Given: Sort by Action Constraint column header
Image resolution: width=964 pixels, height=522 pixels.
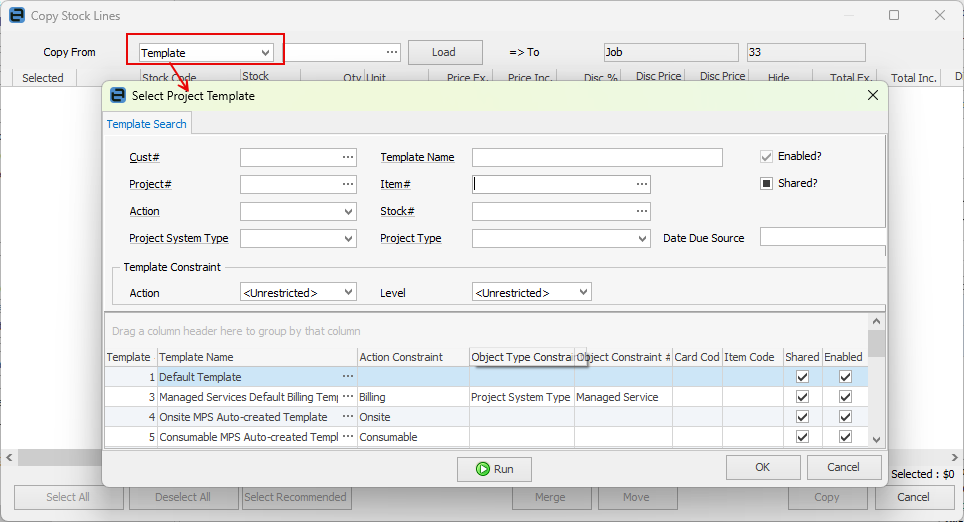Looking at the screenshot, I should point(413,357).
